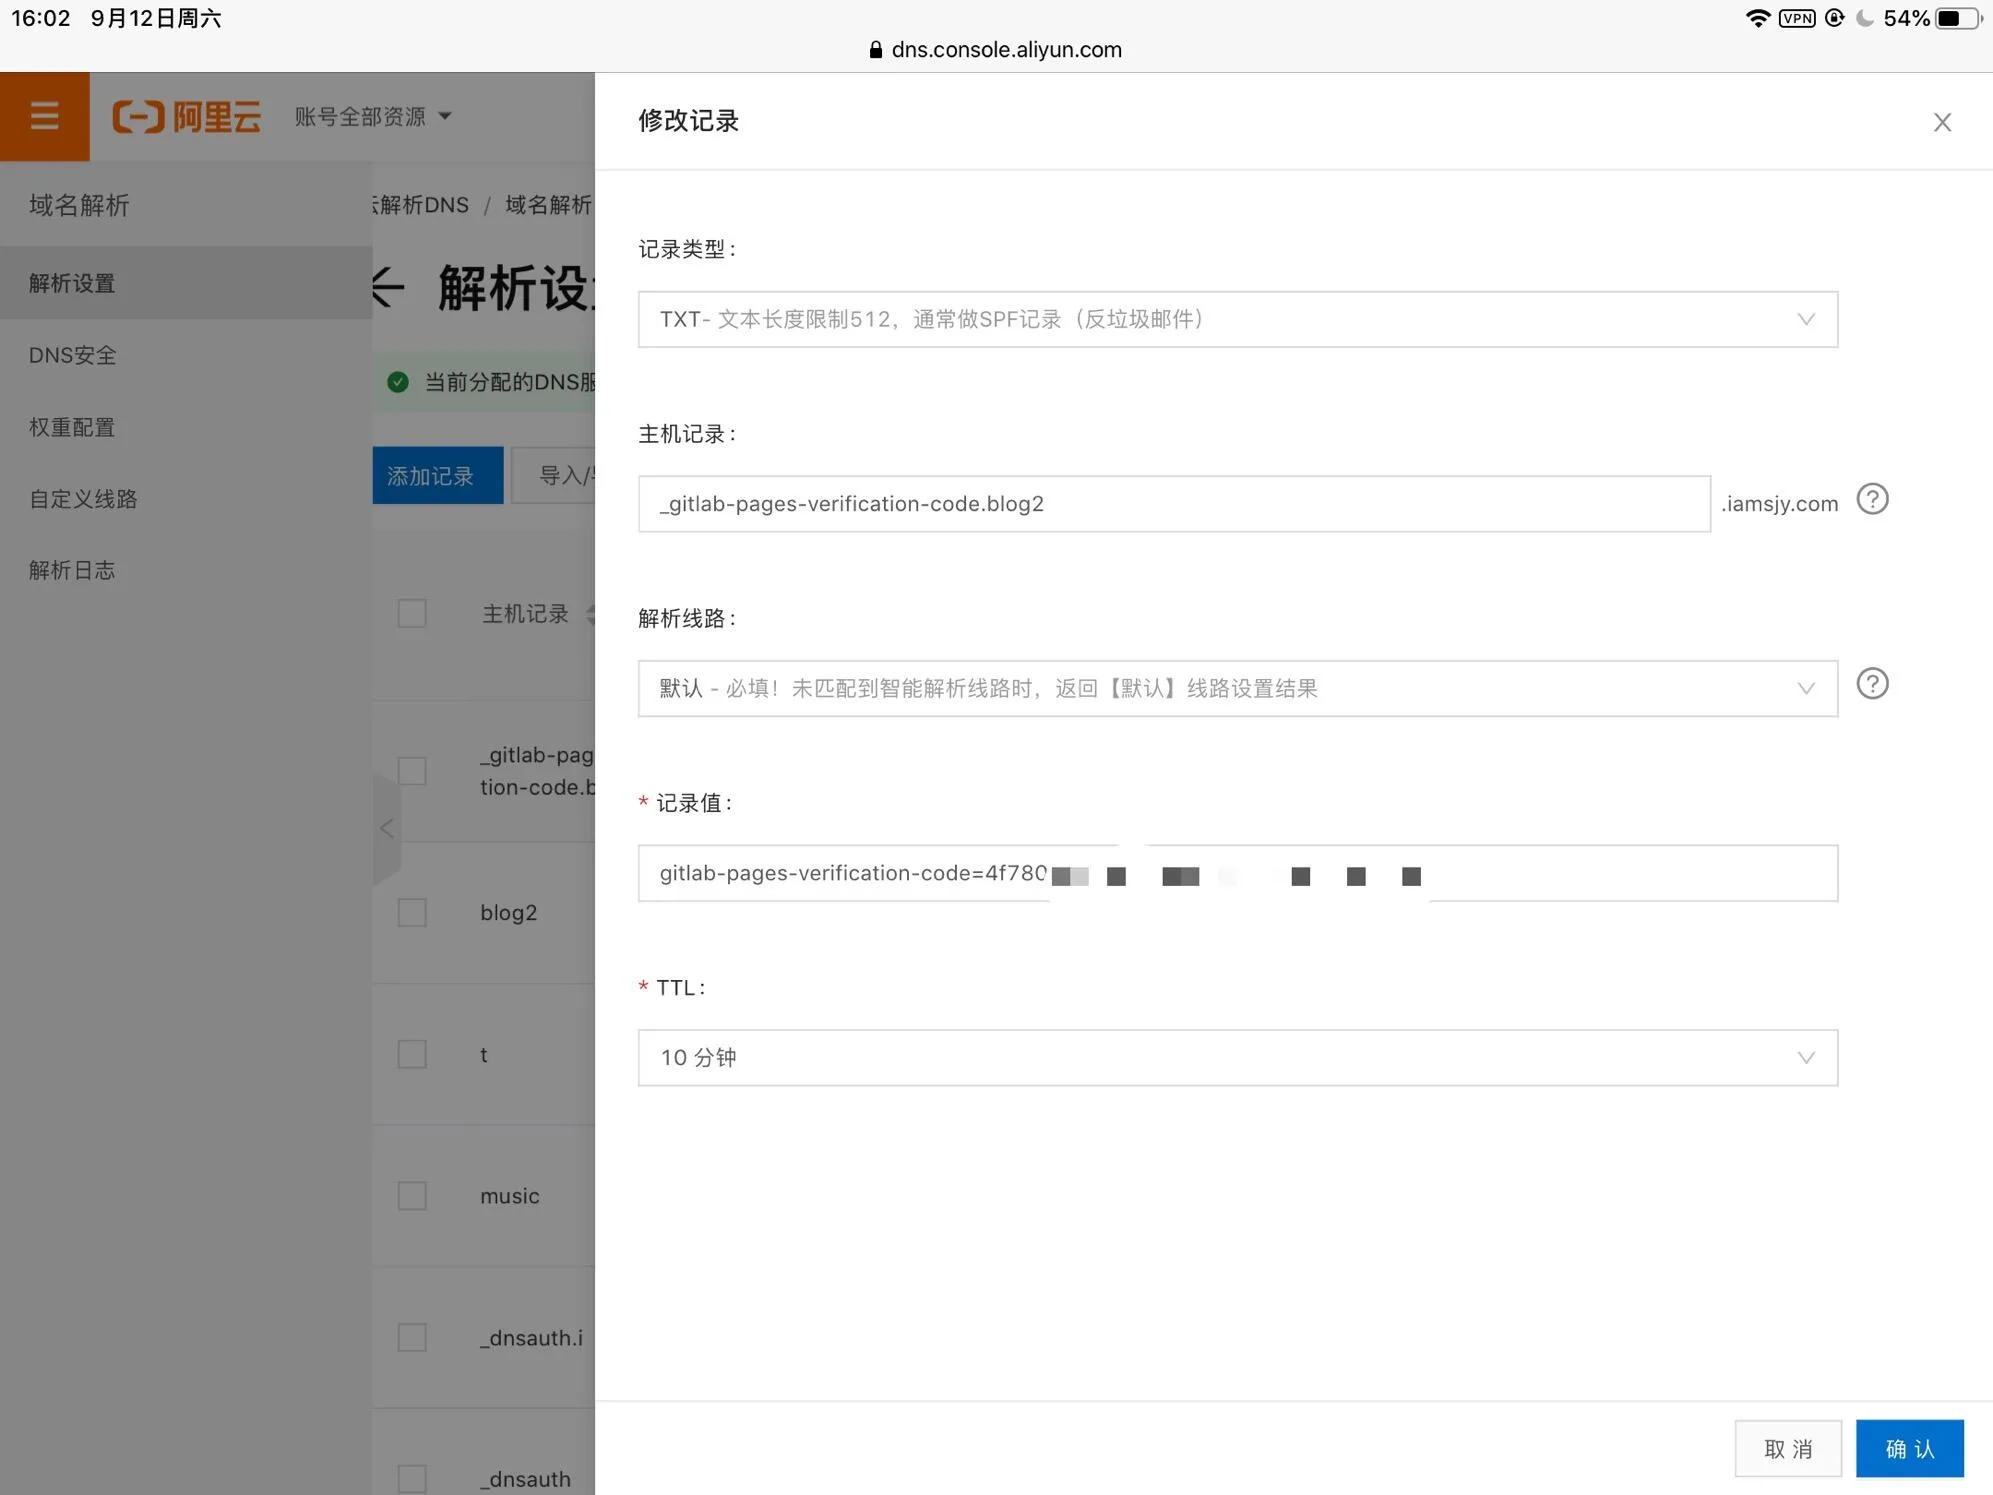The width and height of the screenshot is (1993, 1495).
Task: Click the 主机记录 column sort arrows
Action: click(590, 614)
